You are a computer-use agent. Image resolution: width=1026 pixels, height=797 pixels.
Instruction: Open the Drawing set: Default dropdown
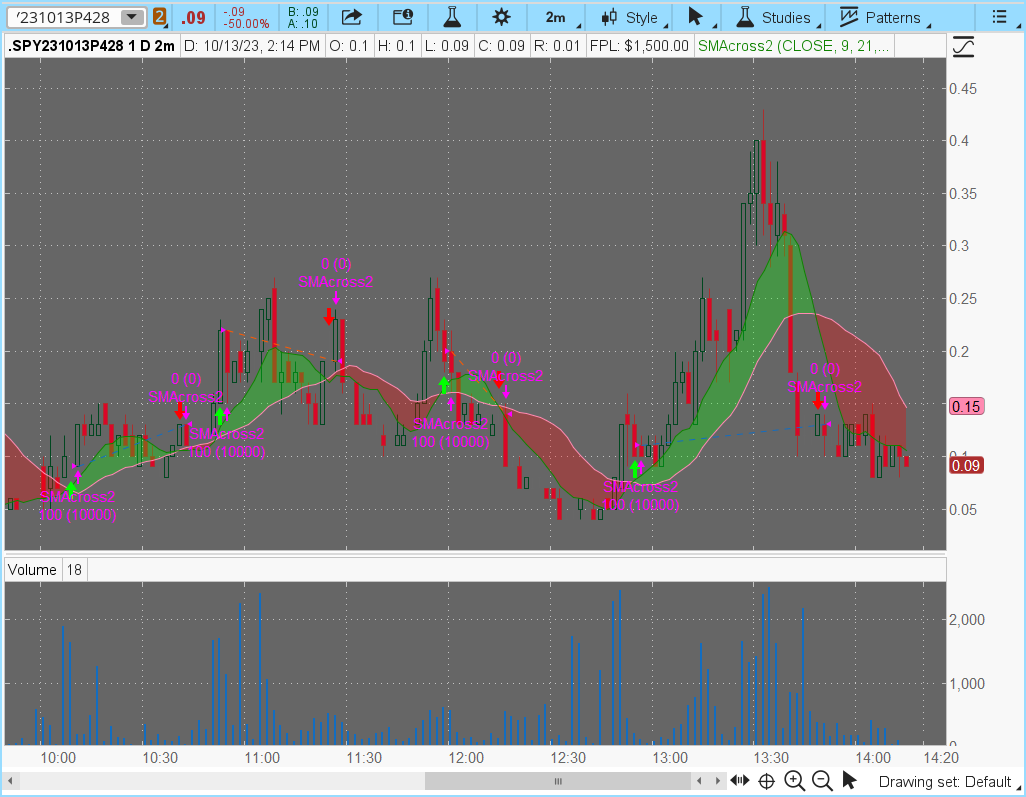click(x=945, y=782)
